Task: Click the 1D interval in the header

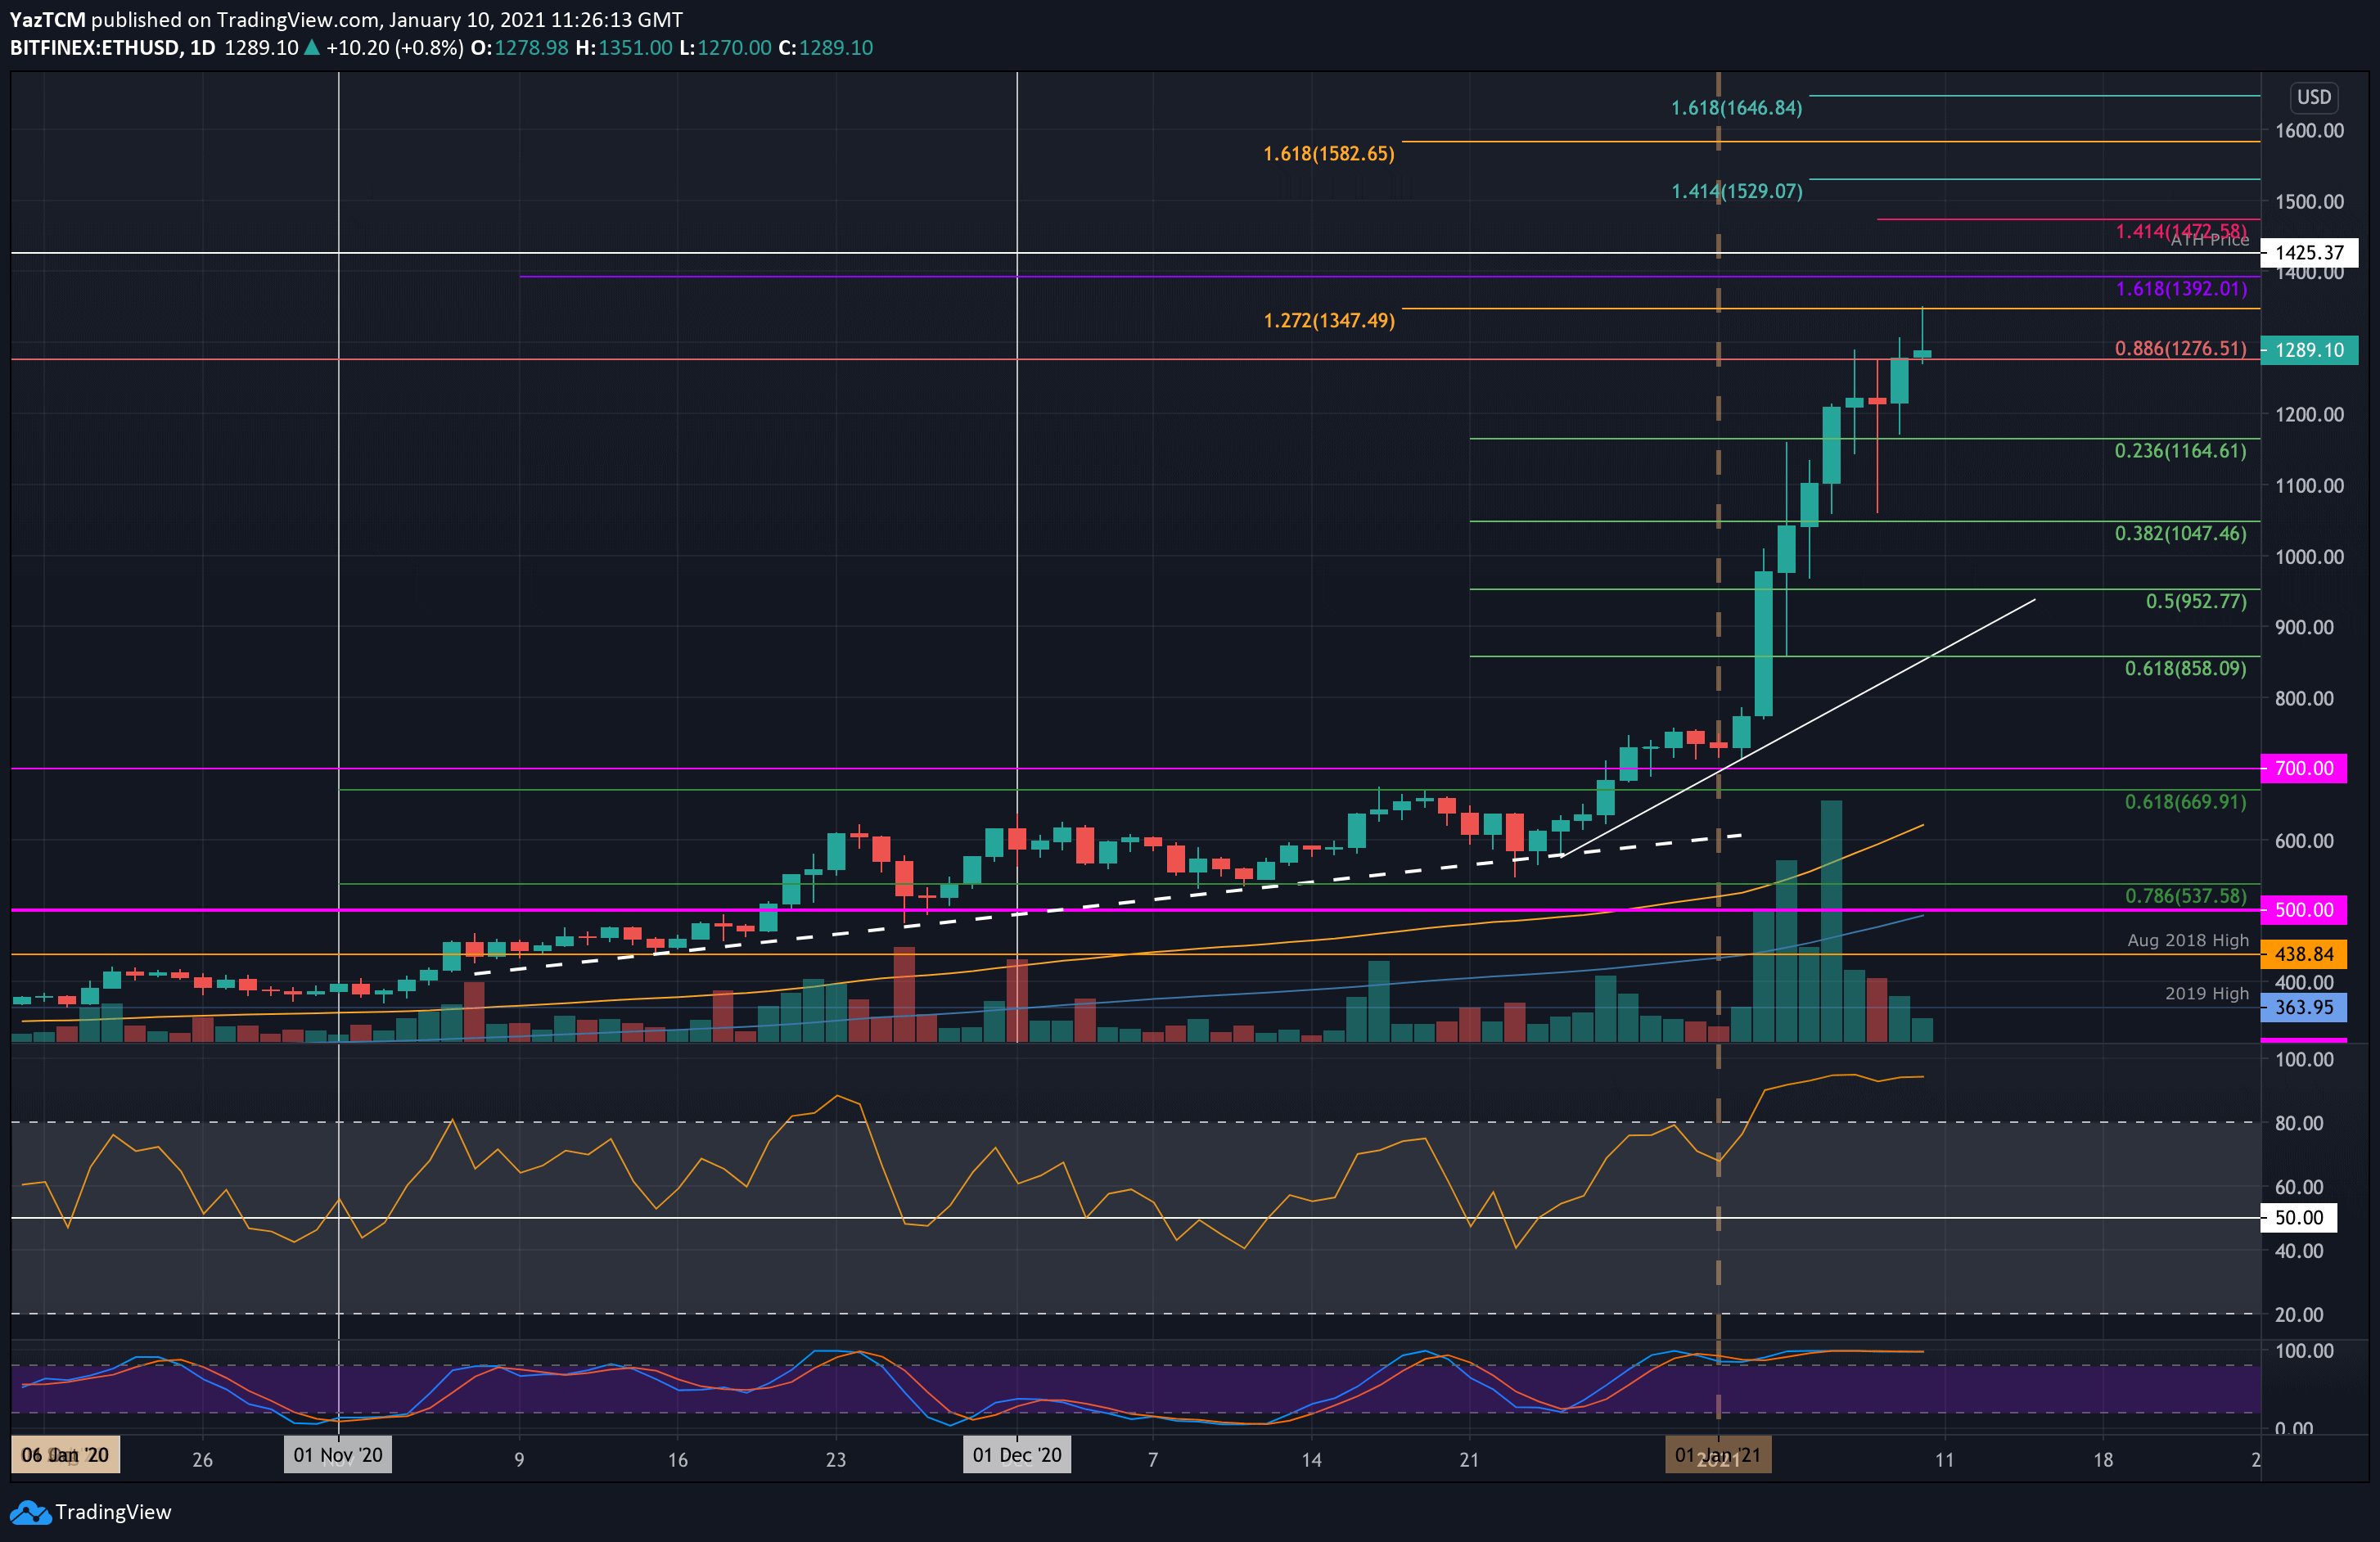Action: (202, 48)
